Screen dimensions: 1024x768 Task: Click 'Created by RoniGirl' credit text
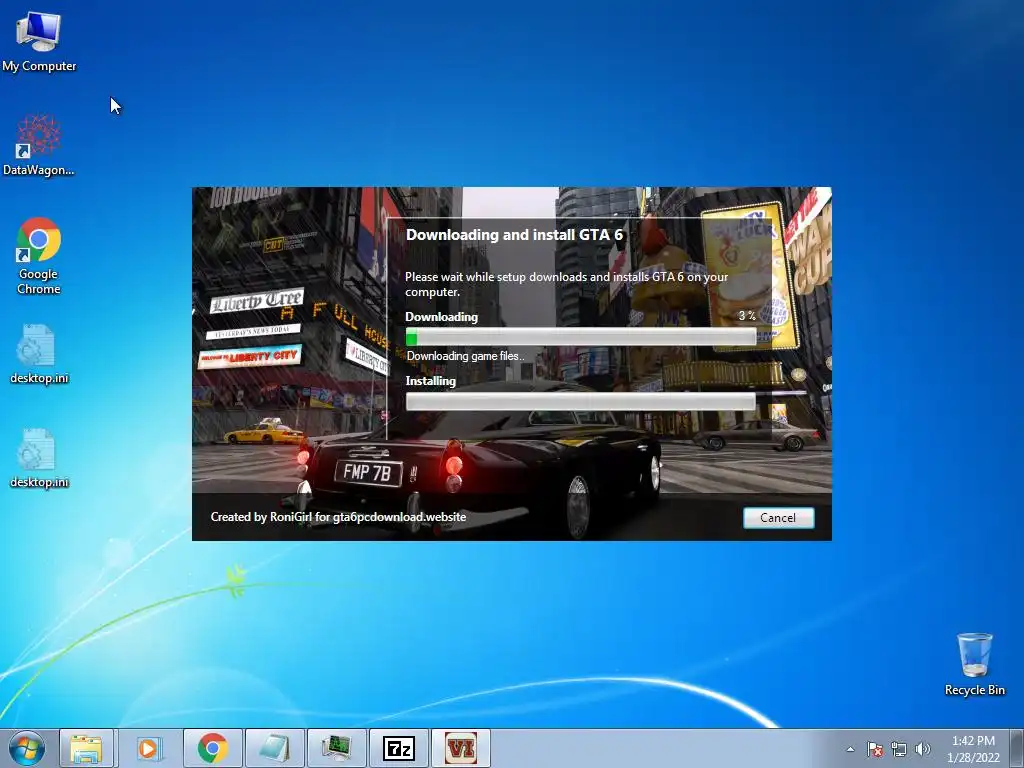coord(338,517)
